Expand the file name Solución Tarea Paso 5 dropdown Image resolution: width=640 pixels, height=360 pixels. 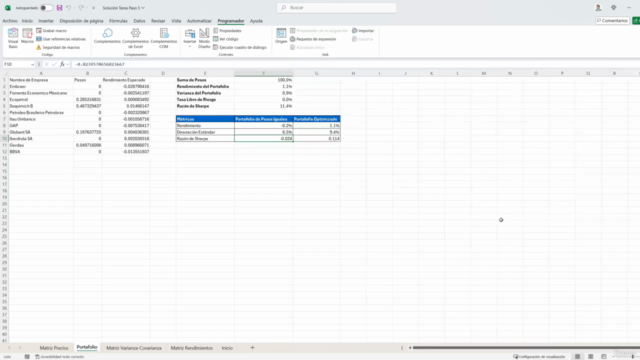(124, 8)
